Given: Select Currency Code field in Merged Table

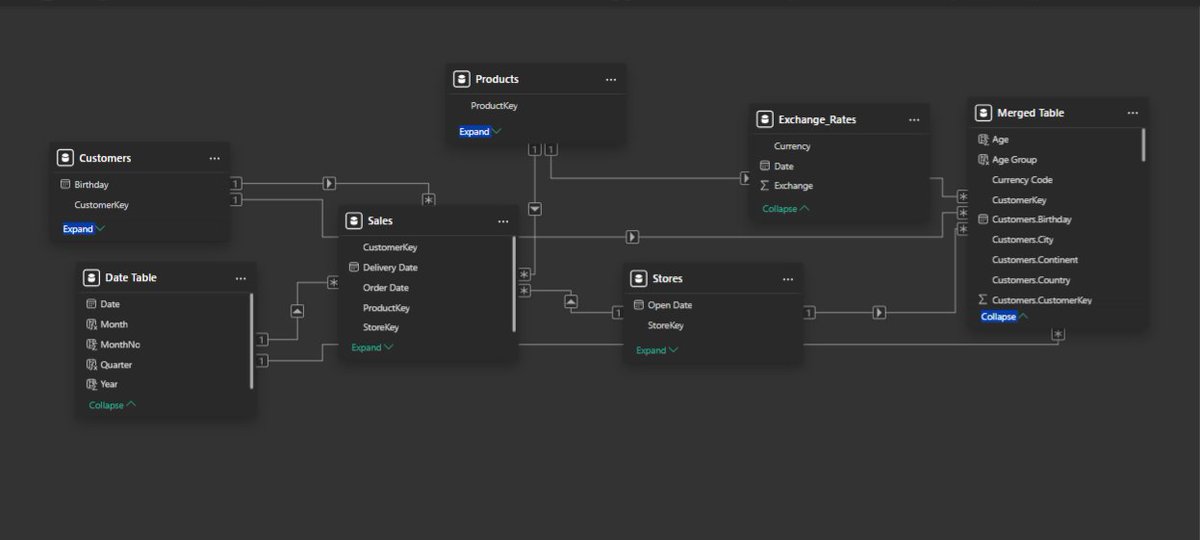Looking at the screenshot, I should [1022, 180].
